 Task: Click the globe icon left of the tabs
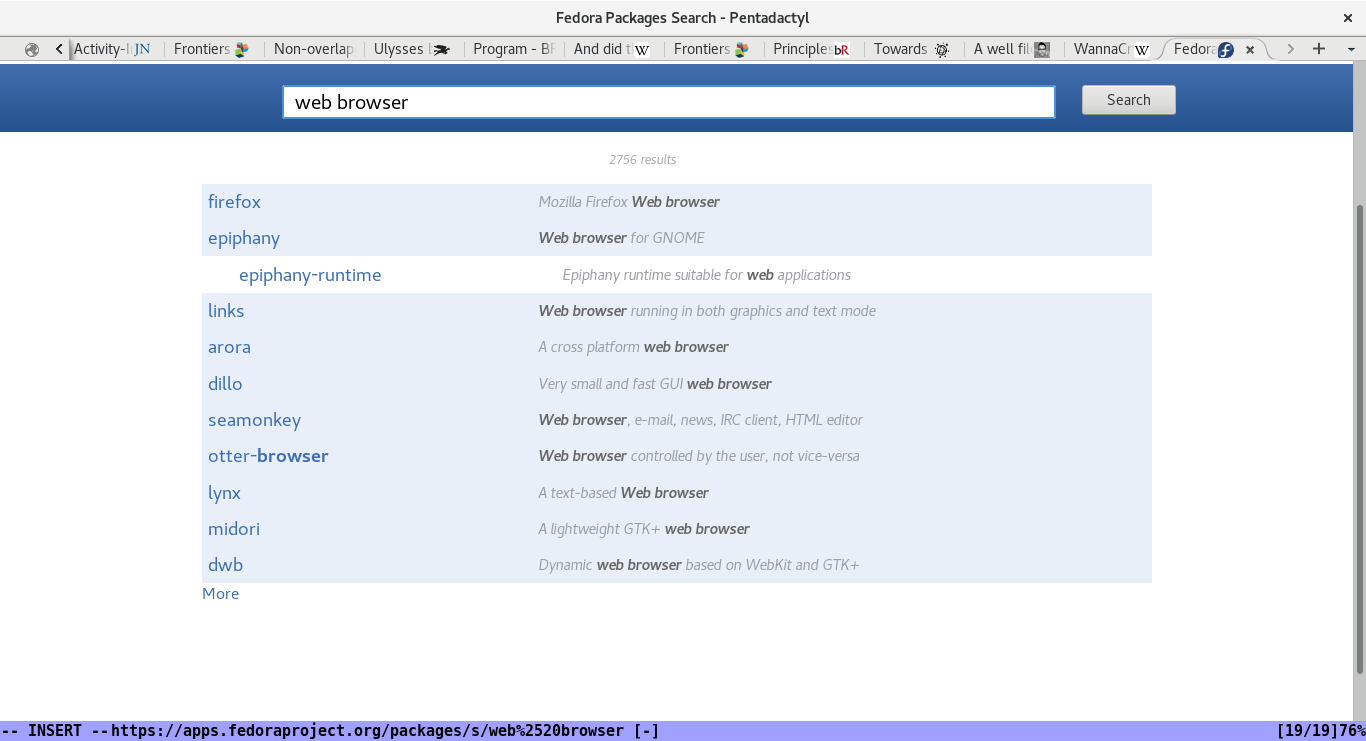[32, 49]
